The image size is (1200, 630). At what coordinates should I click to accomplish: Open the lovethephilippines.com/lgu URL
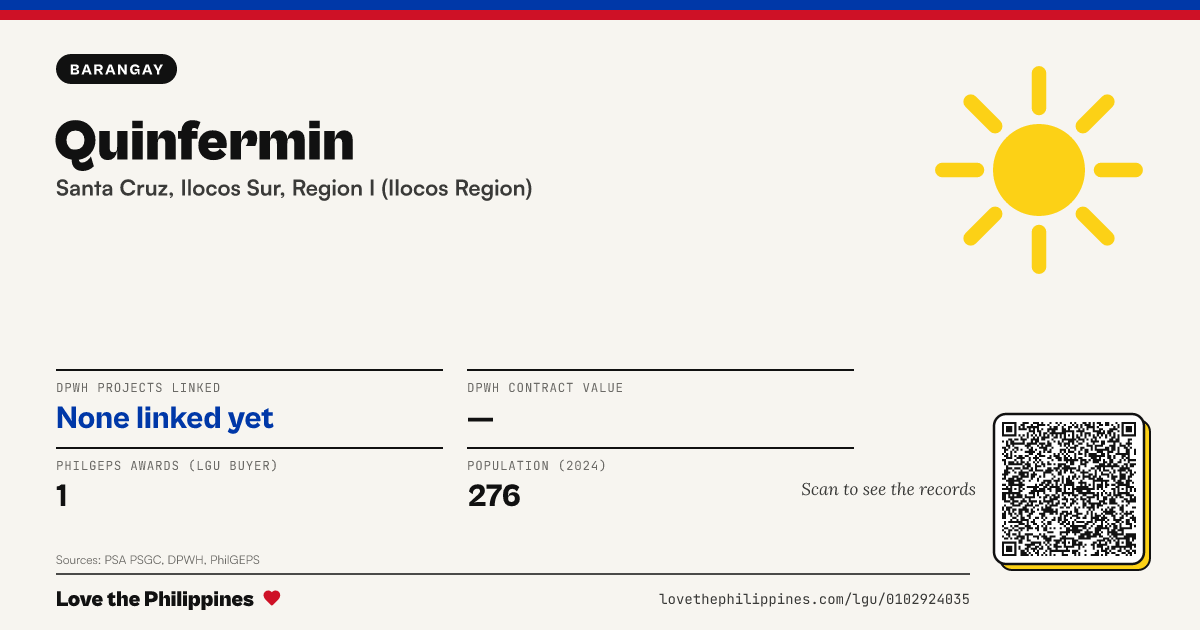(814, 599)
